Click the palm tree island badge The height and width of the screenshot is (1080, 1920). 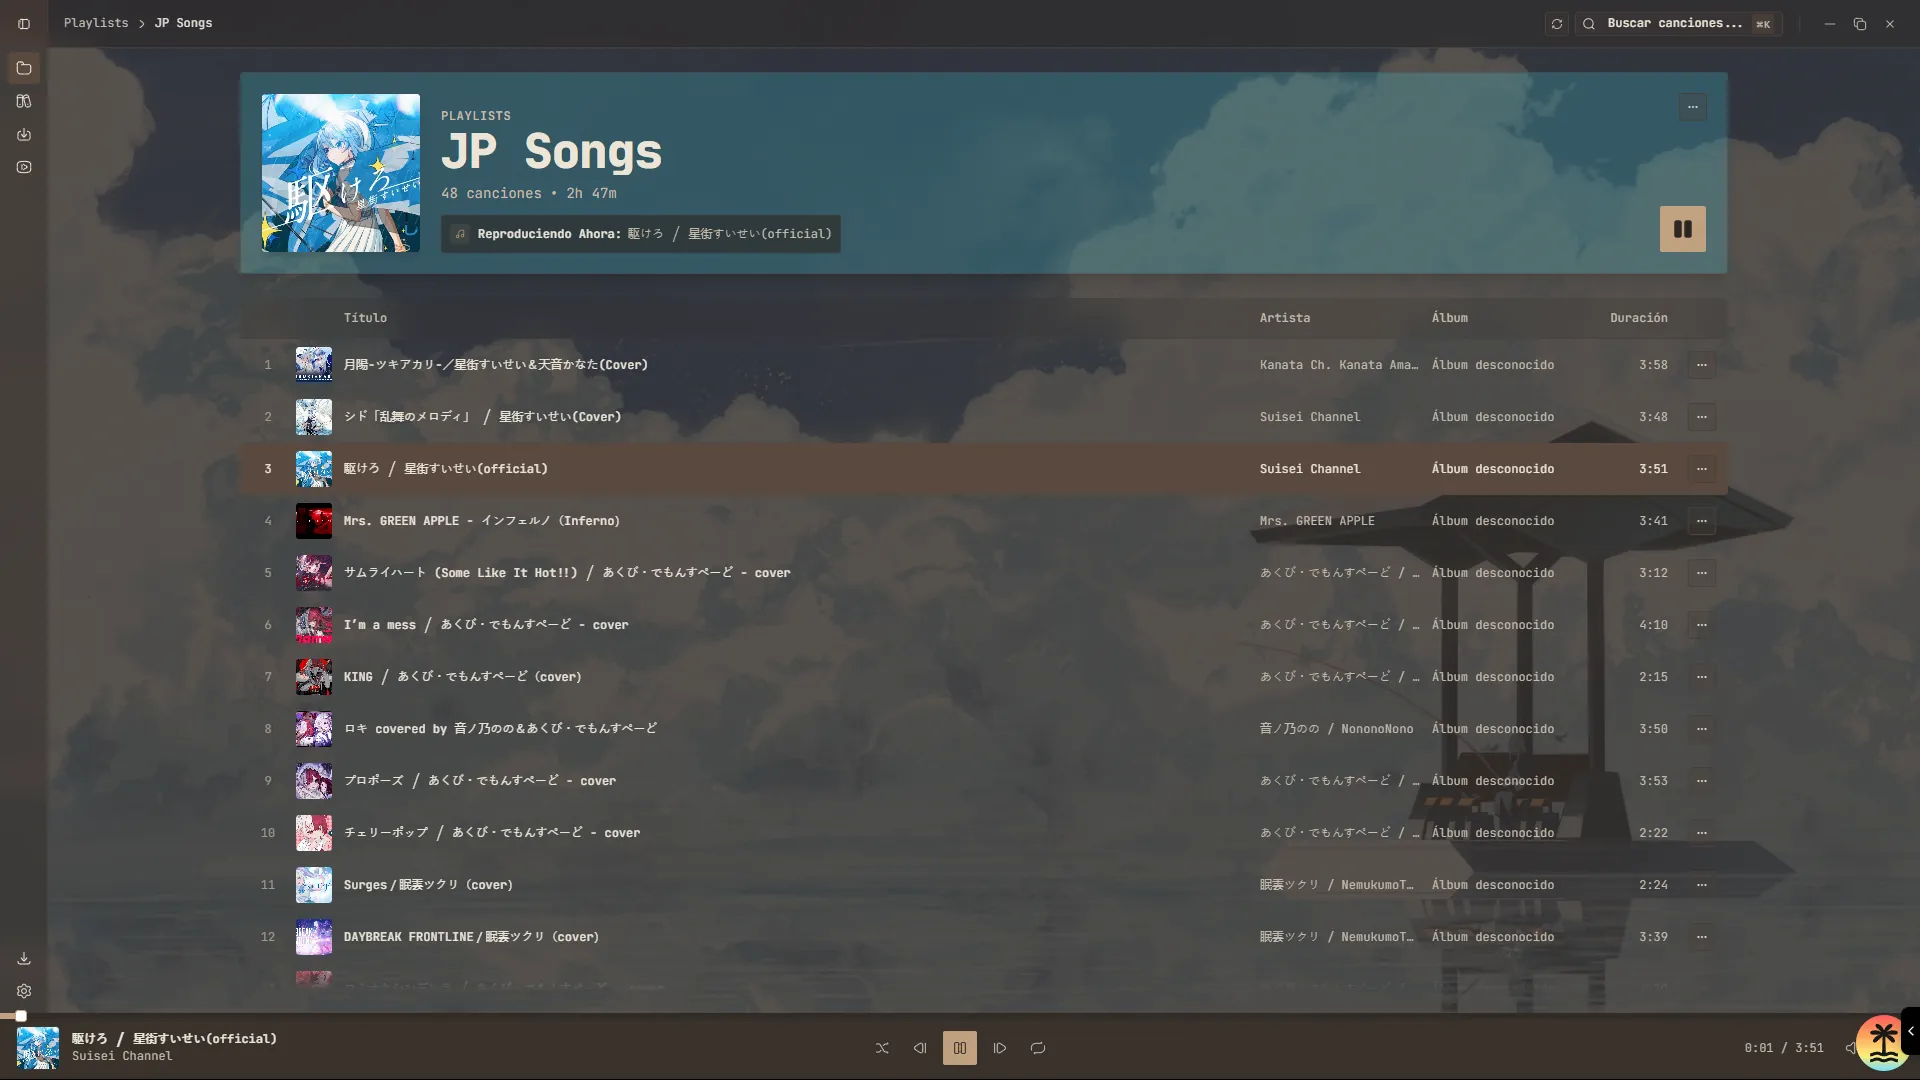[x=1884, y=1043]
